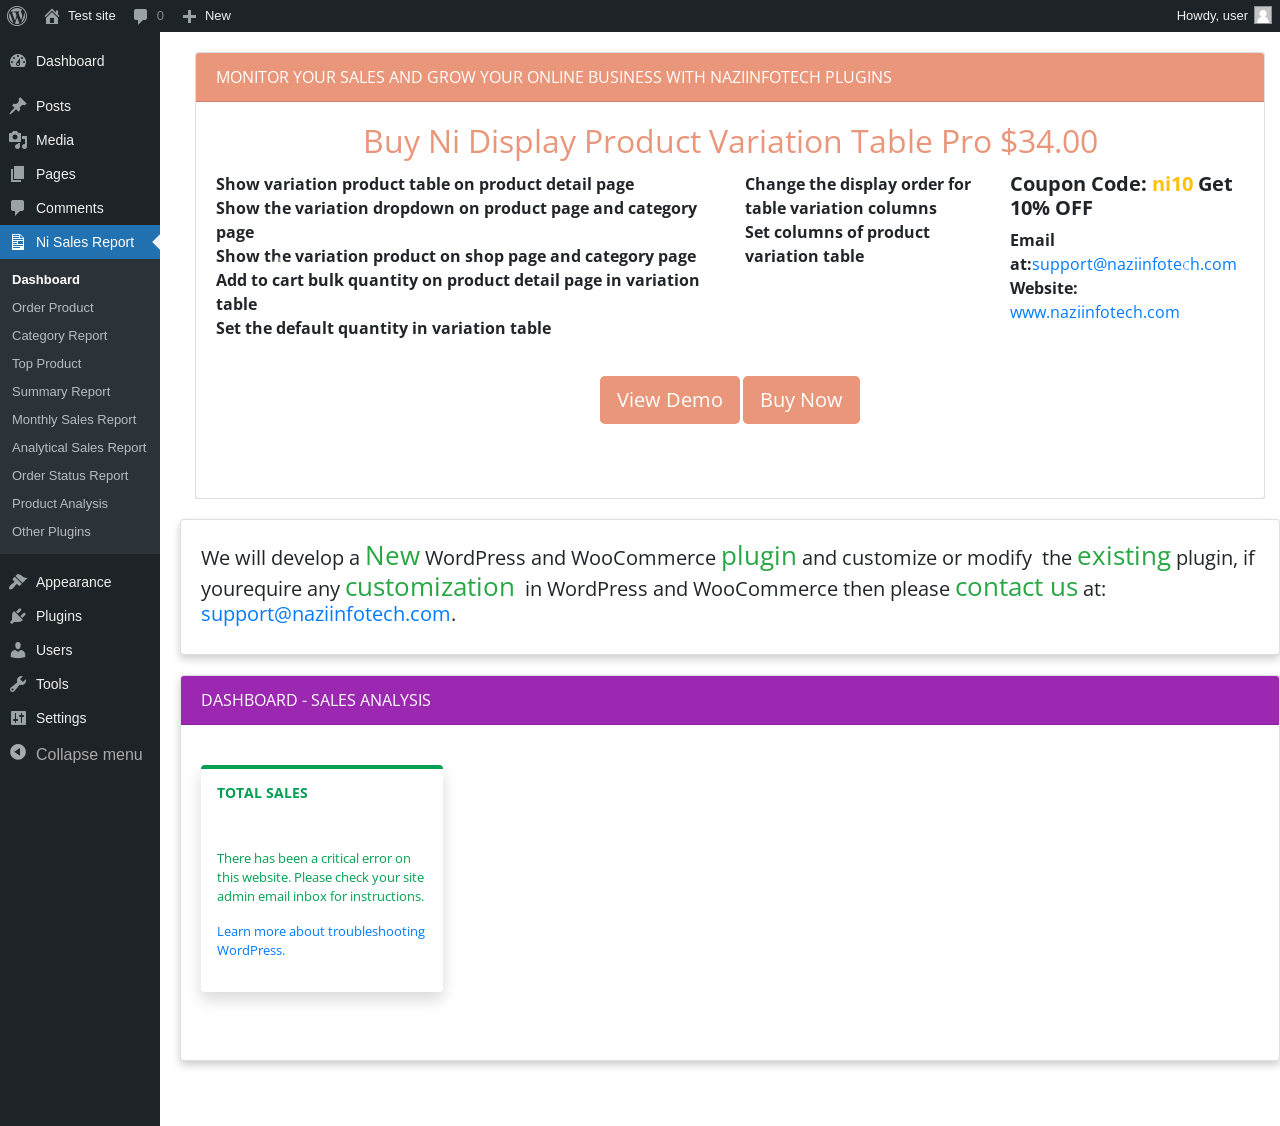Open Summary Report submenu item
Image resolution: width=1280 pixels, height=1126 pixels.
(x=61, y=392)
